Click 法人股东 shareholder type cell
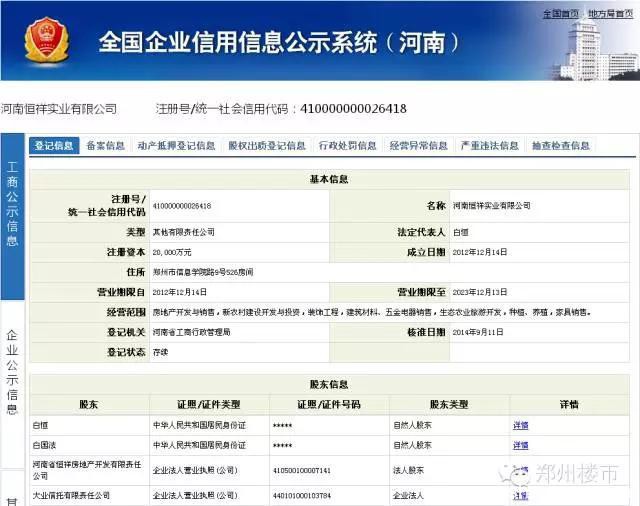This screenshot has height=506, width=640. click(409, 470)
